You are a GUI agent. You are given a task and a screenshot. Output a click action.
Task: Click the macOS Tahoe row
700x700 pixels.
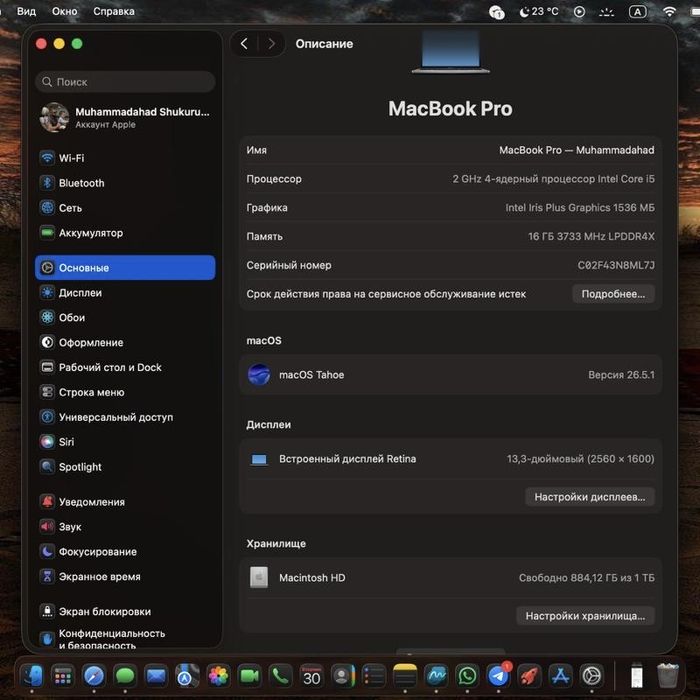click(x=450, y=375)
